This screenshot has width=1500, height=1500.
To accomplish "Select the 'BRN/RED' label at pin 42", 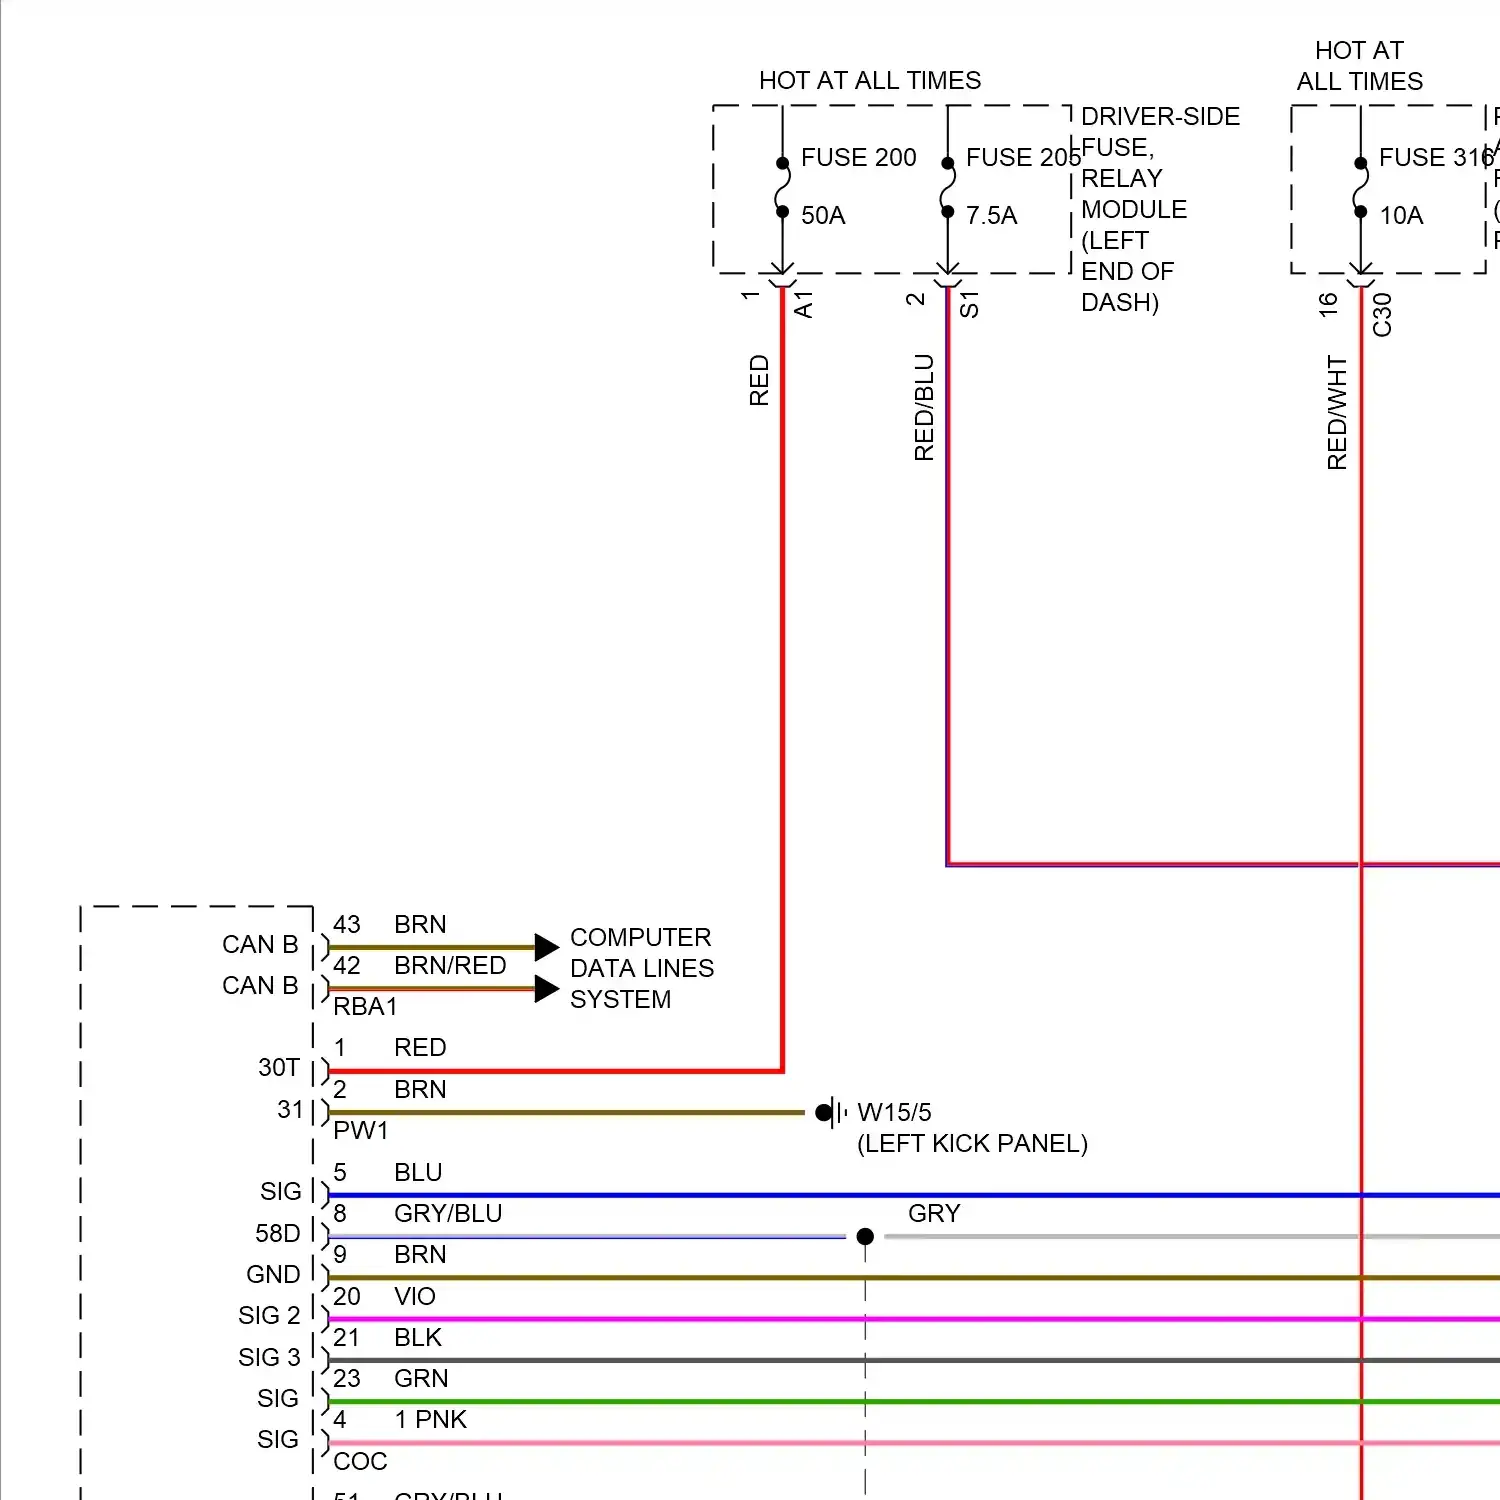I will click(450, 965).
